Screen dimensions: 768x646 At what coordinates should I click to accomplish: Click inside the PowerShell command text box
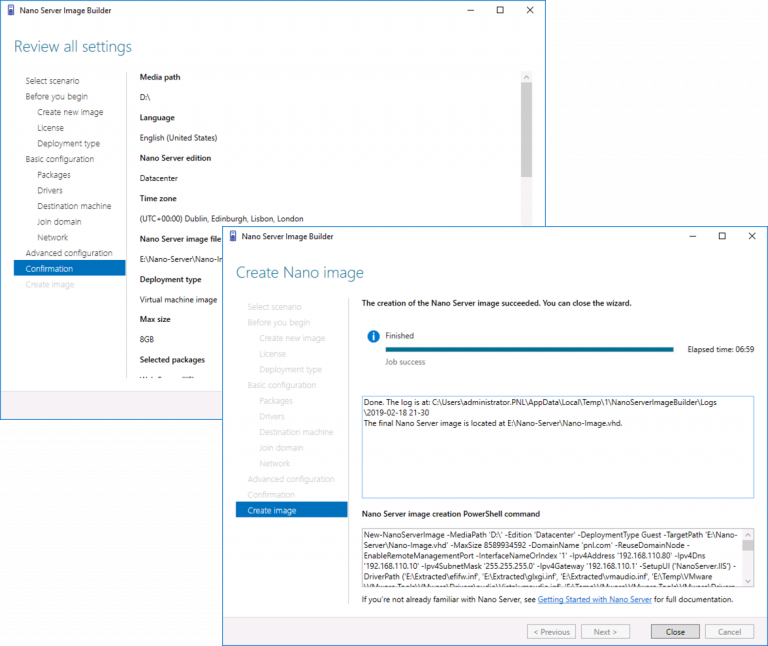[x=552, y=557]
